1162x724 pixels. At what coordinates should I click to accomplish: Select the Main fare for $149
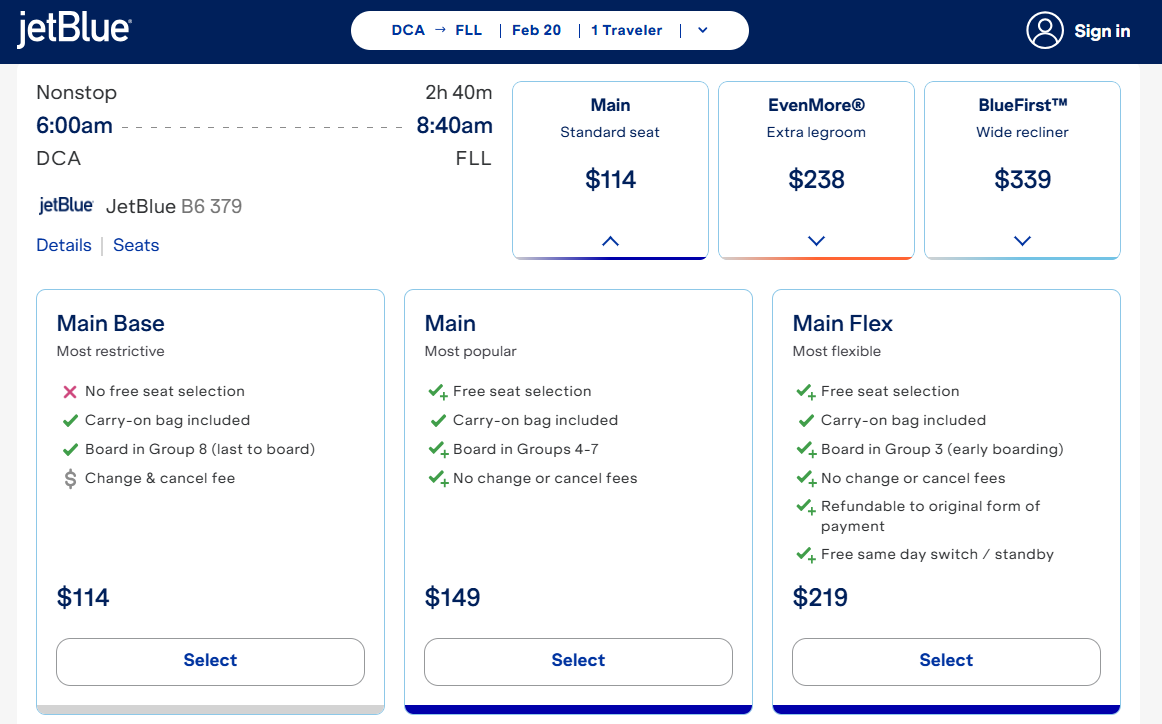578,661
